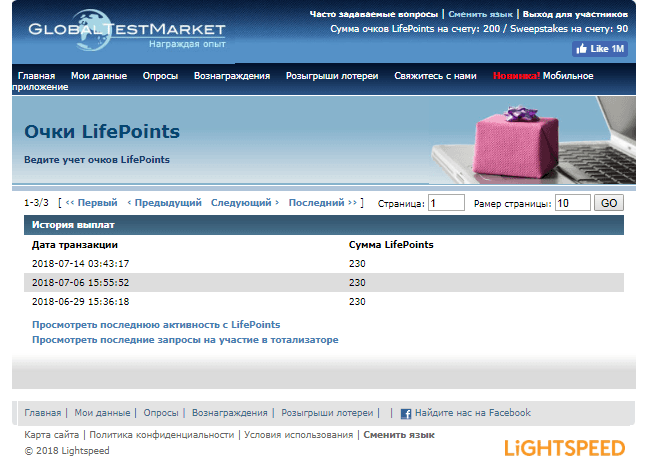Click Свяжитесь с нами menu item

[435, 76]
